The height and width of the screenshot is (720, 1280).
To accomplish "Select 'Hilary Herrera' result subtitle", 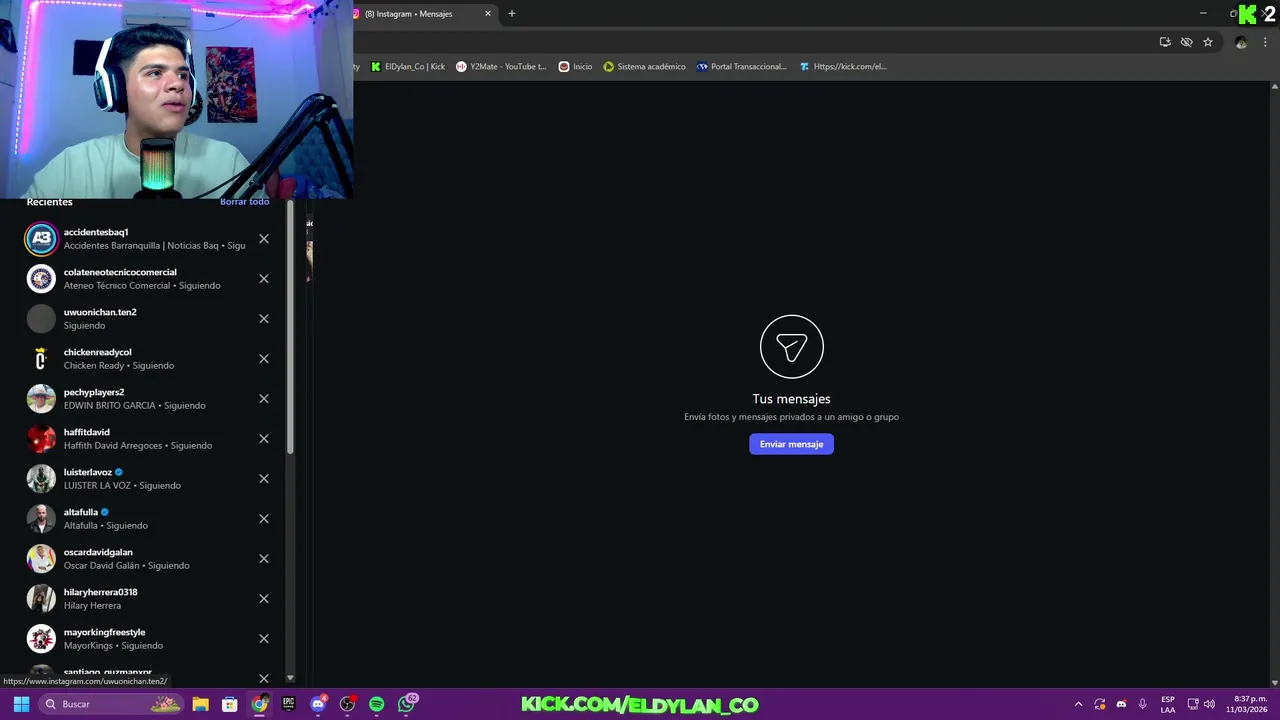I will [92, 605].
